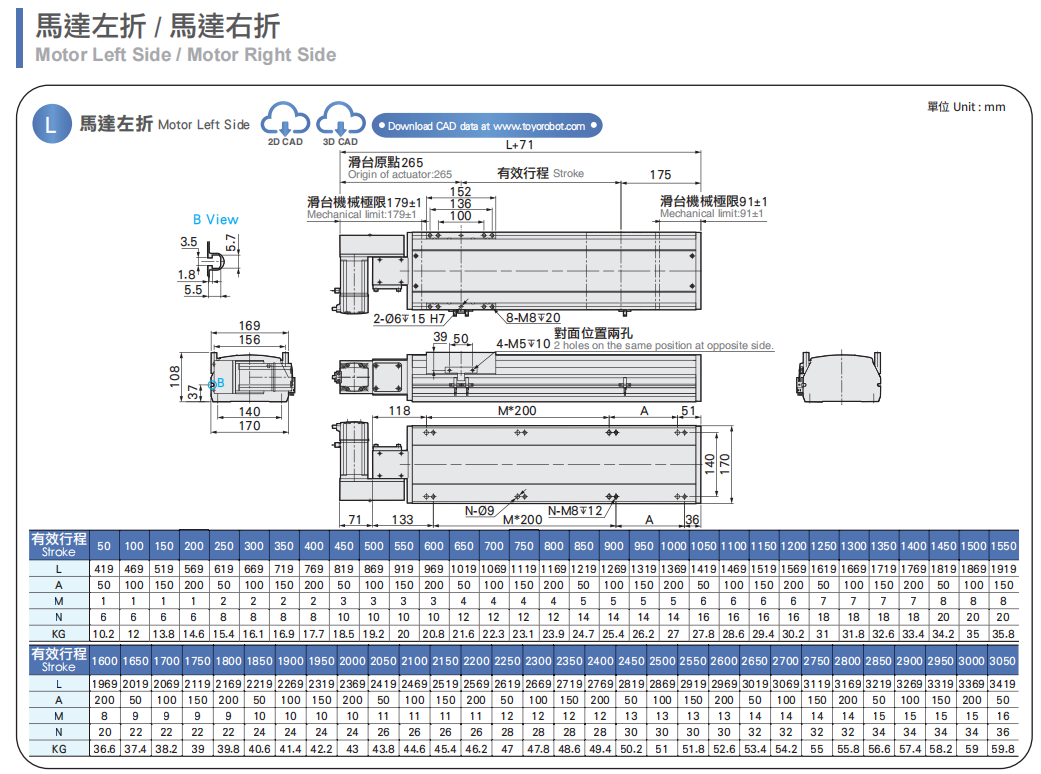Viewport: 1041px width, 774px height.
Task: Select the KG row label in second table
Action: (59, 748)
